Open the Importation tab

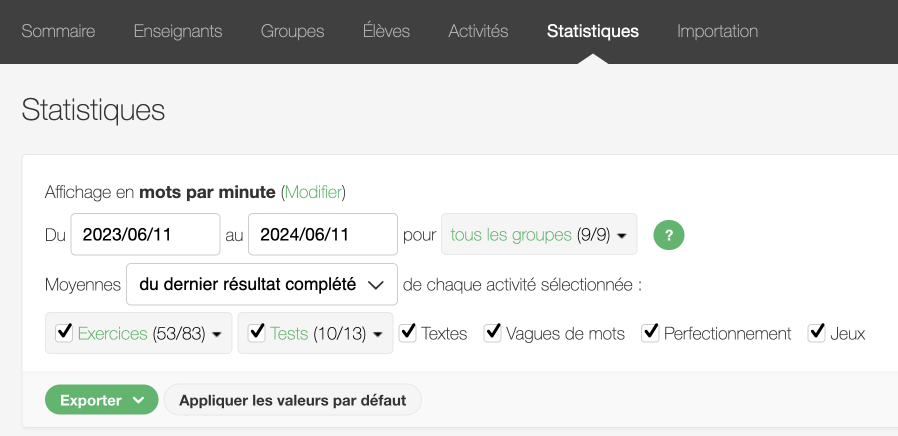click(717, 31)
